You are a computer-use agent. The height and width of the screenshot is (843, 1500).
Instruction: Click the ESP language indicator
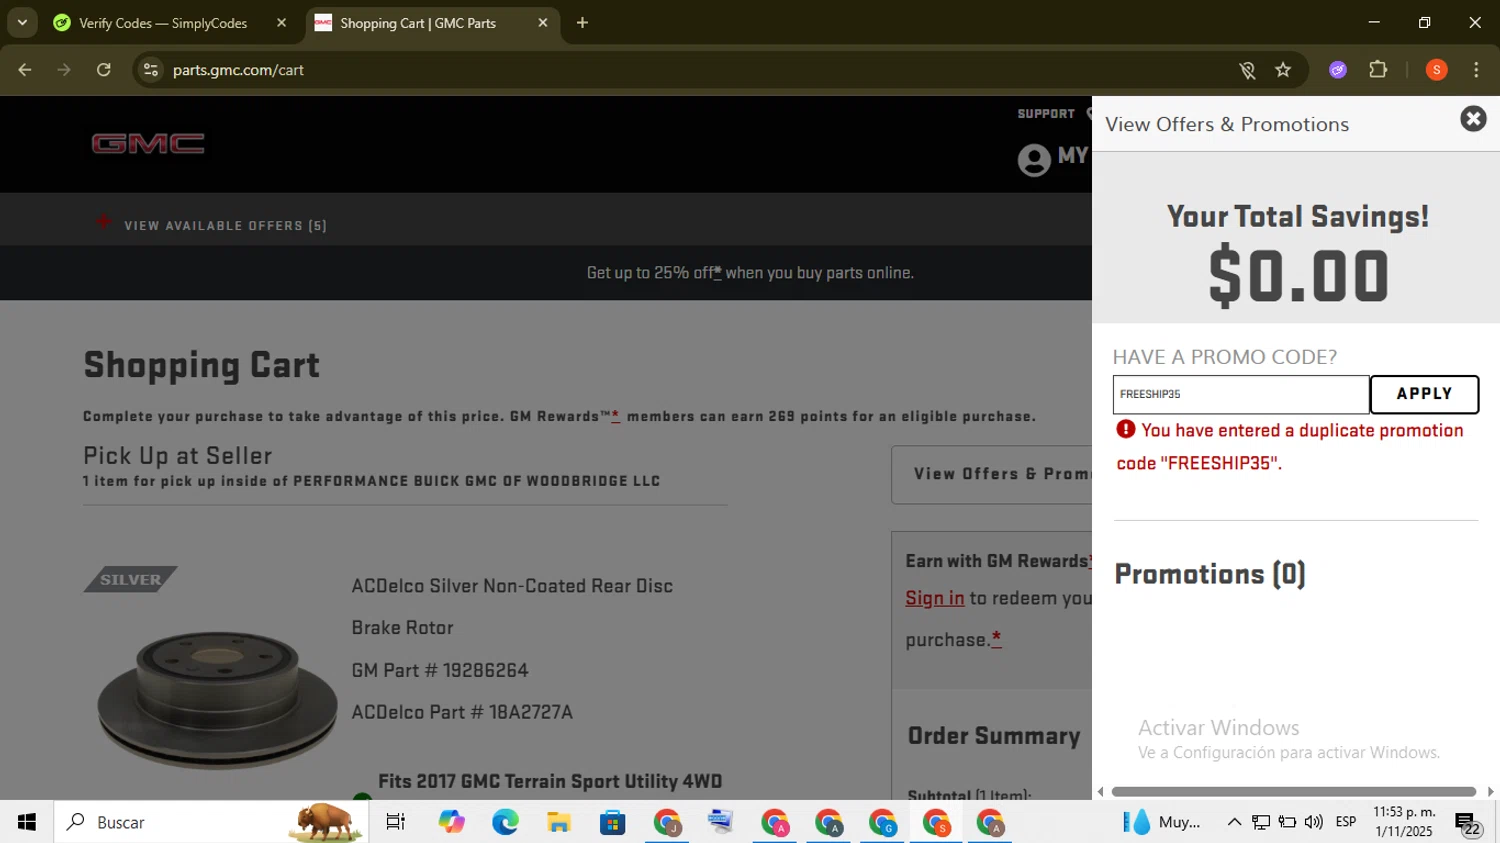1346,822
